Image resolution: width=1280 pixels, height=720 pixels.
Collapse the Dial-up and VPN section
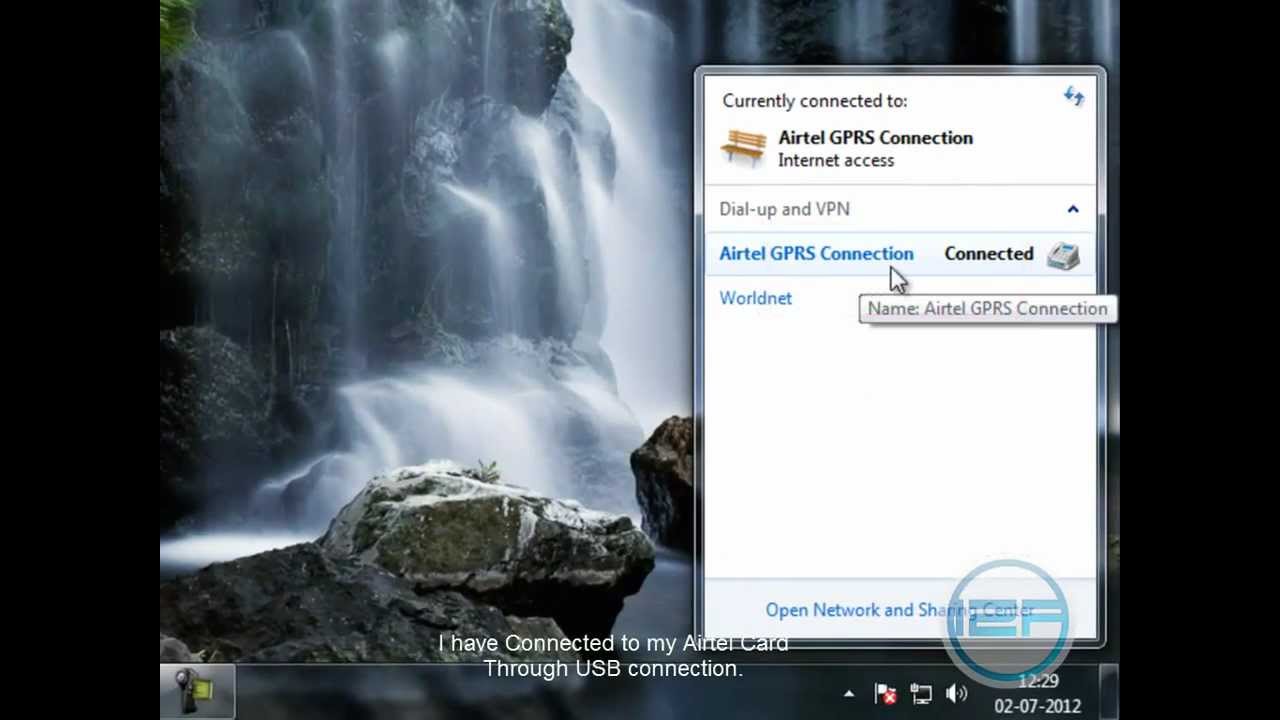point(1073,209)
